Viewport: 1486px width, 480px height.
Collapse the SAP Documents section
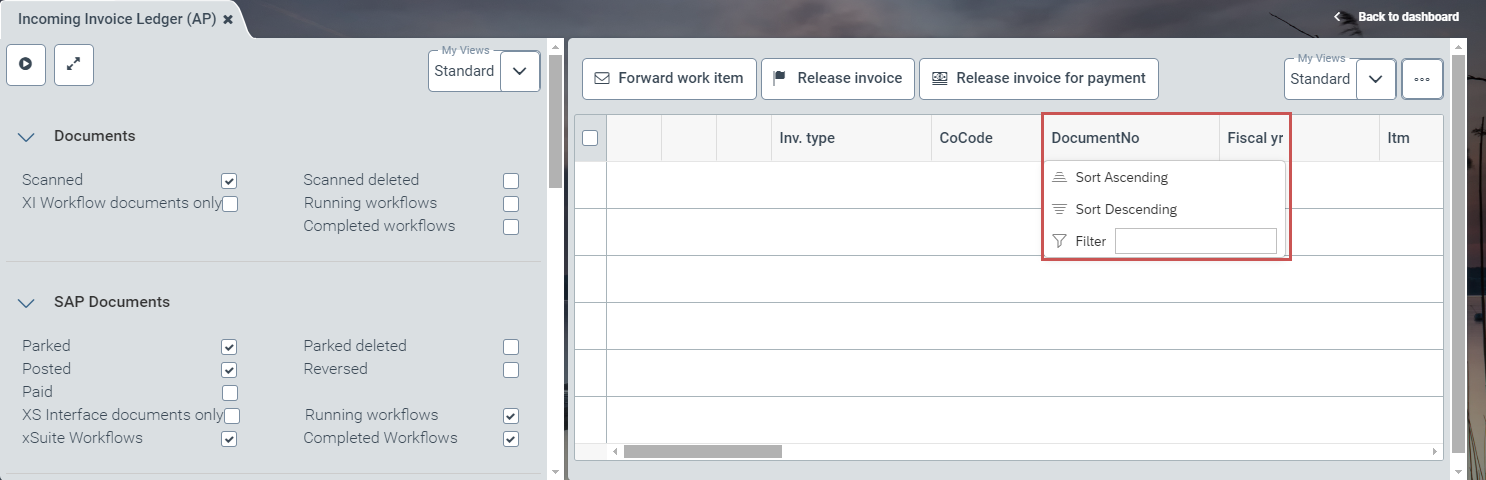(27, 303)
